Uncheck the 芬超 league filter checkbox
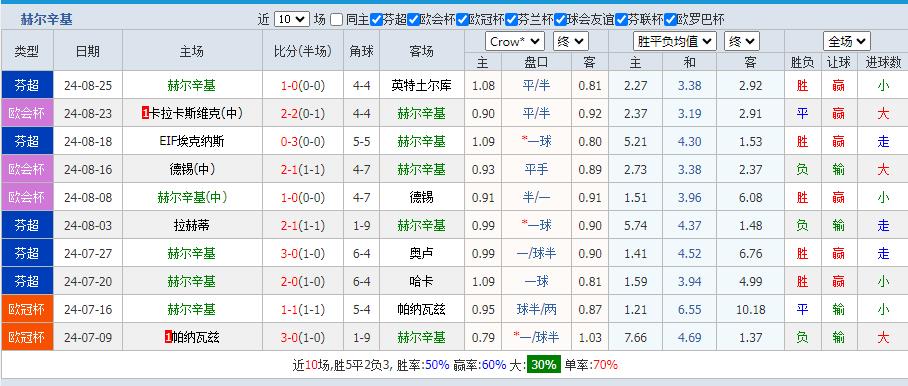 click(x=376, y=20)
